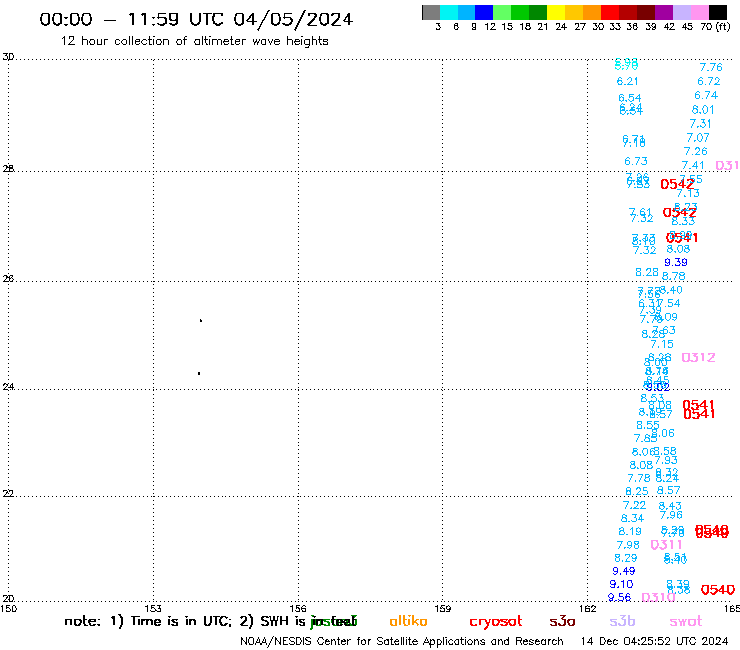Click the 'NOAA/NESDIS Center for Satellite Applications' credit

tap(364, 642)
